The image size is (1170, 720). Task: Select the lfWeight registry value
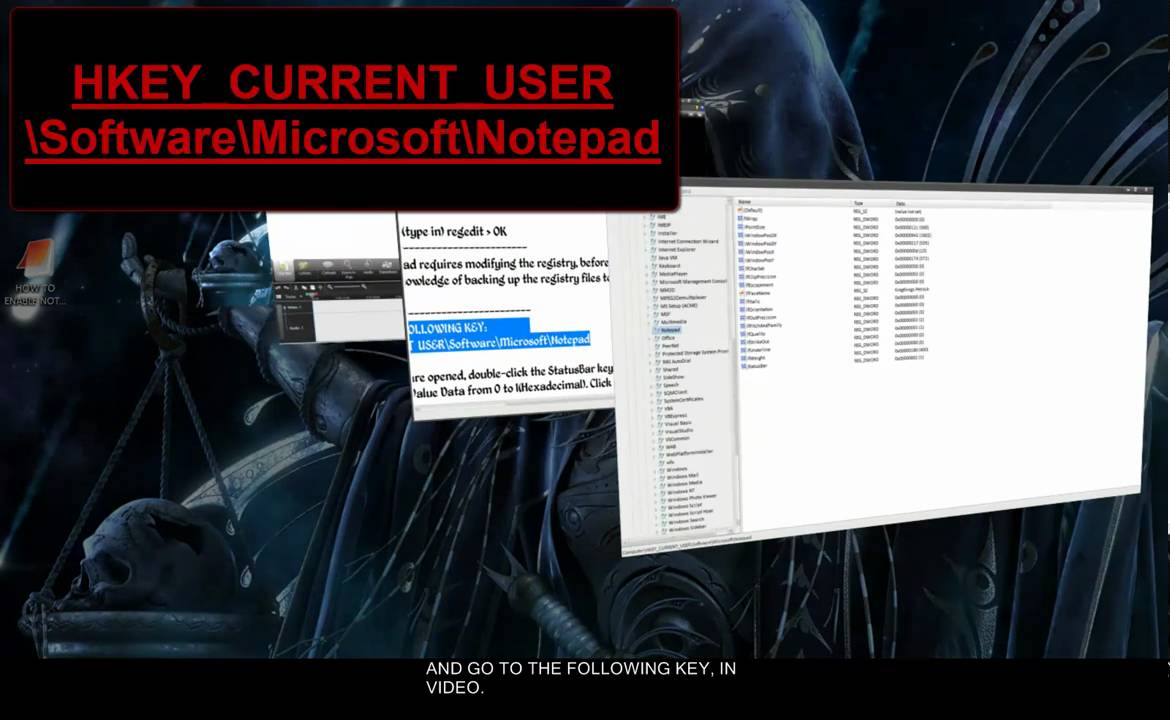pyautogui.click(x=754, y=358)
